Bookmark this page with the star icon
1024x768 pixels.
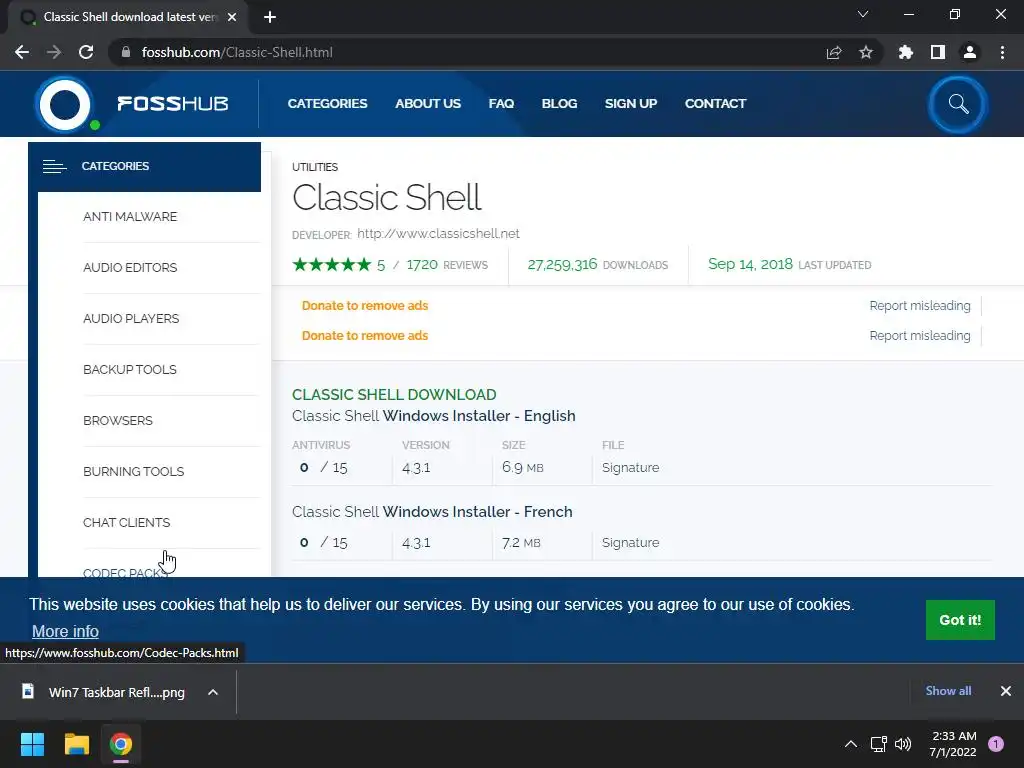(x=866, y=52)
